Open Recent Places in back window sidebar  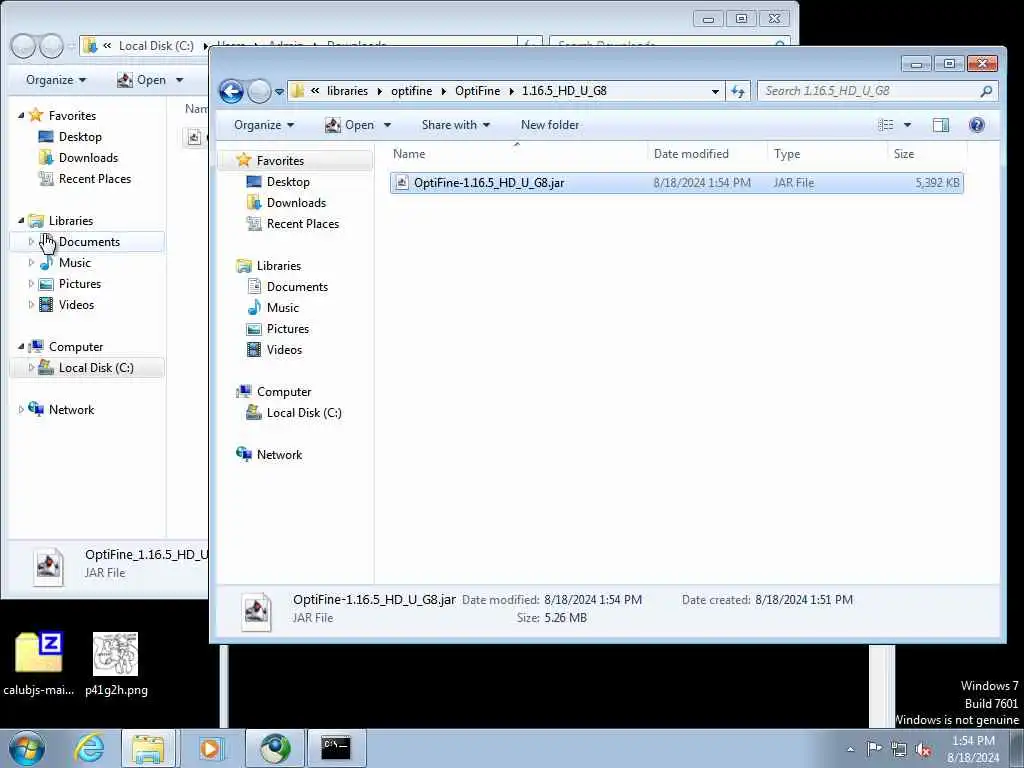[95, 178]
